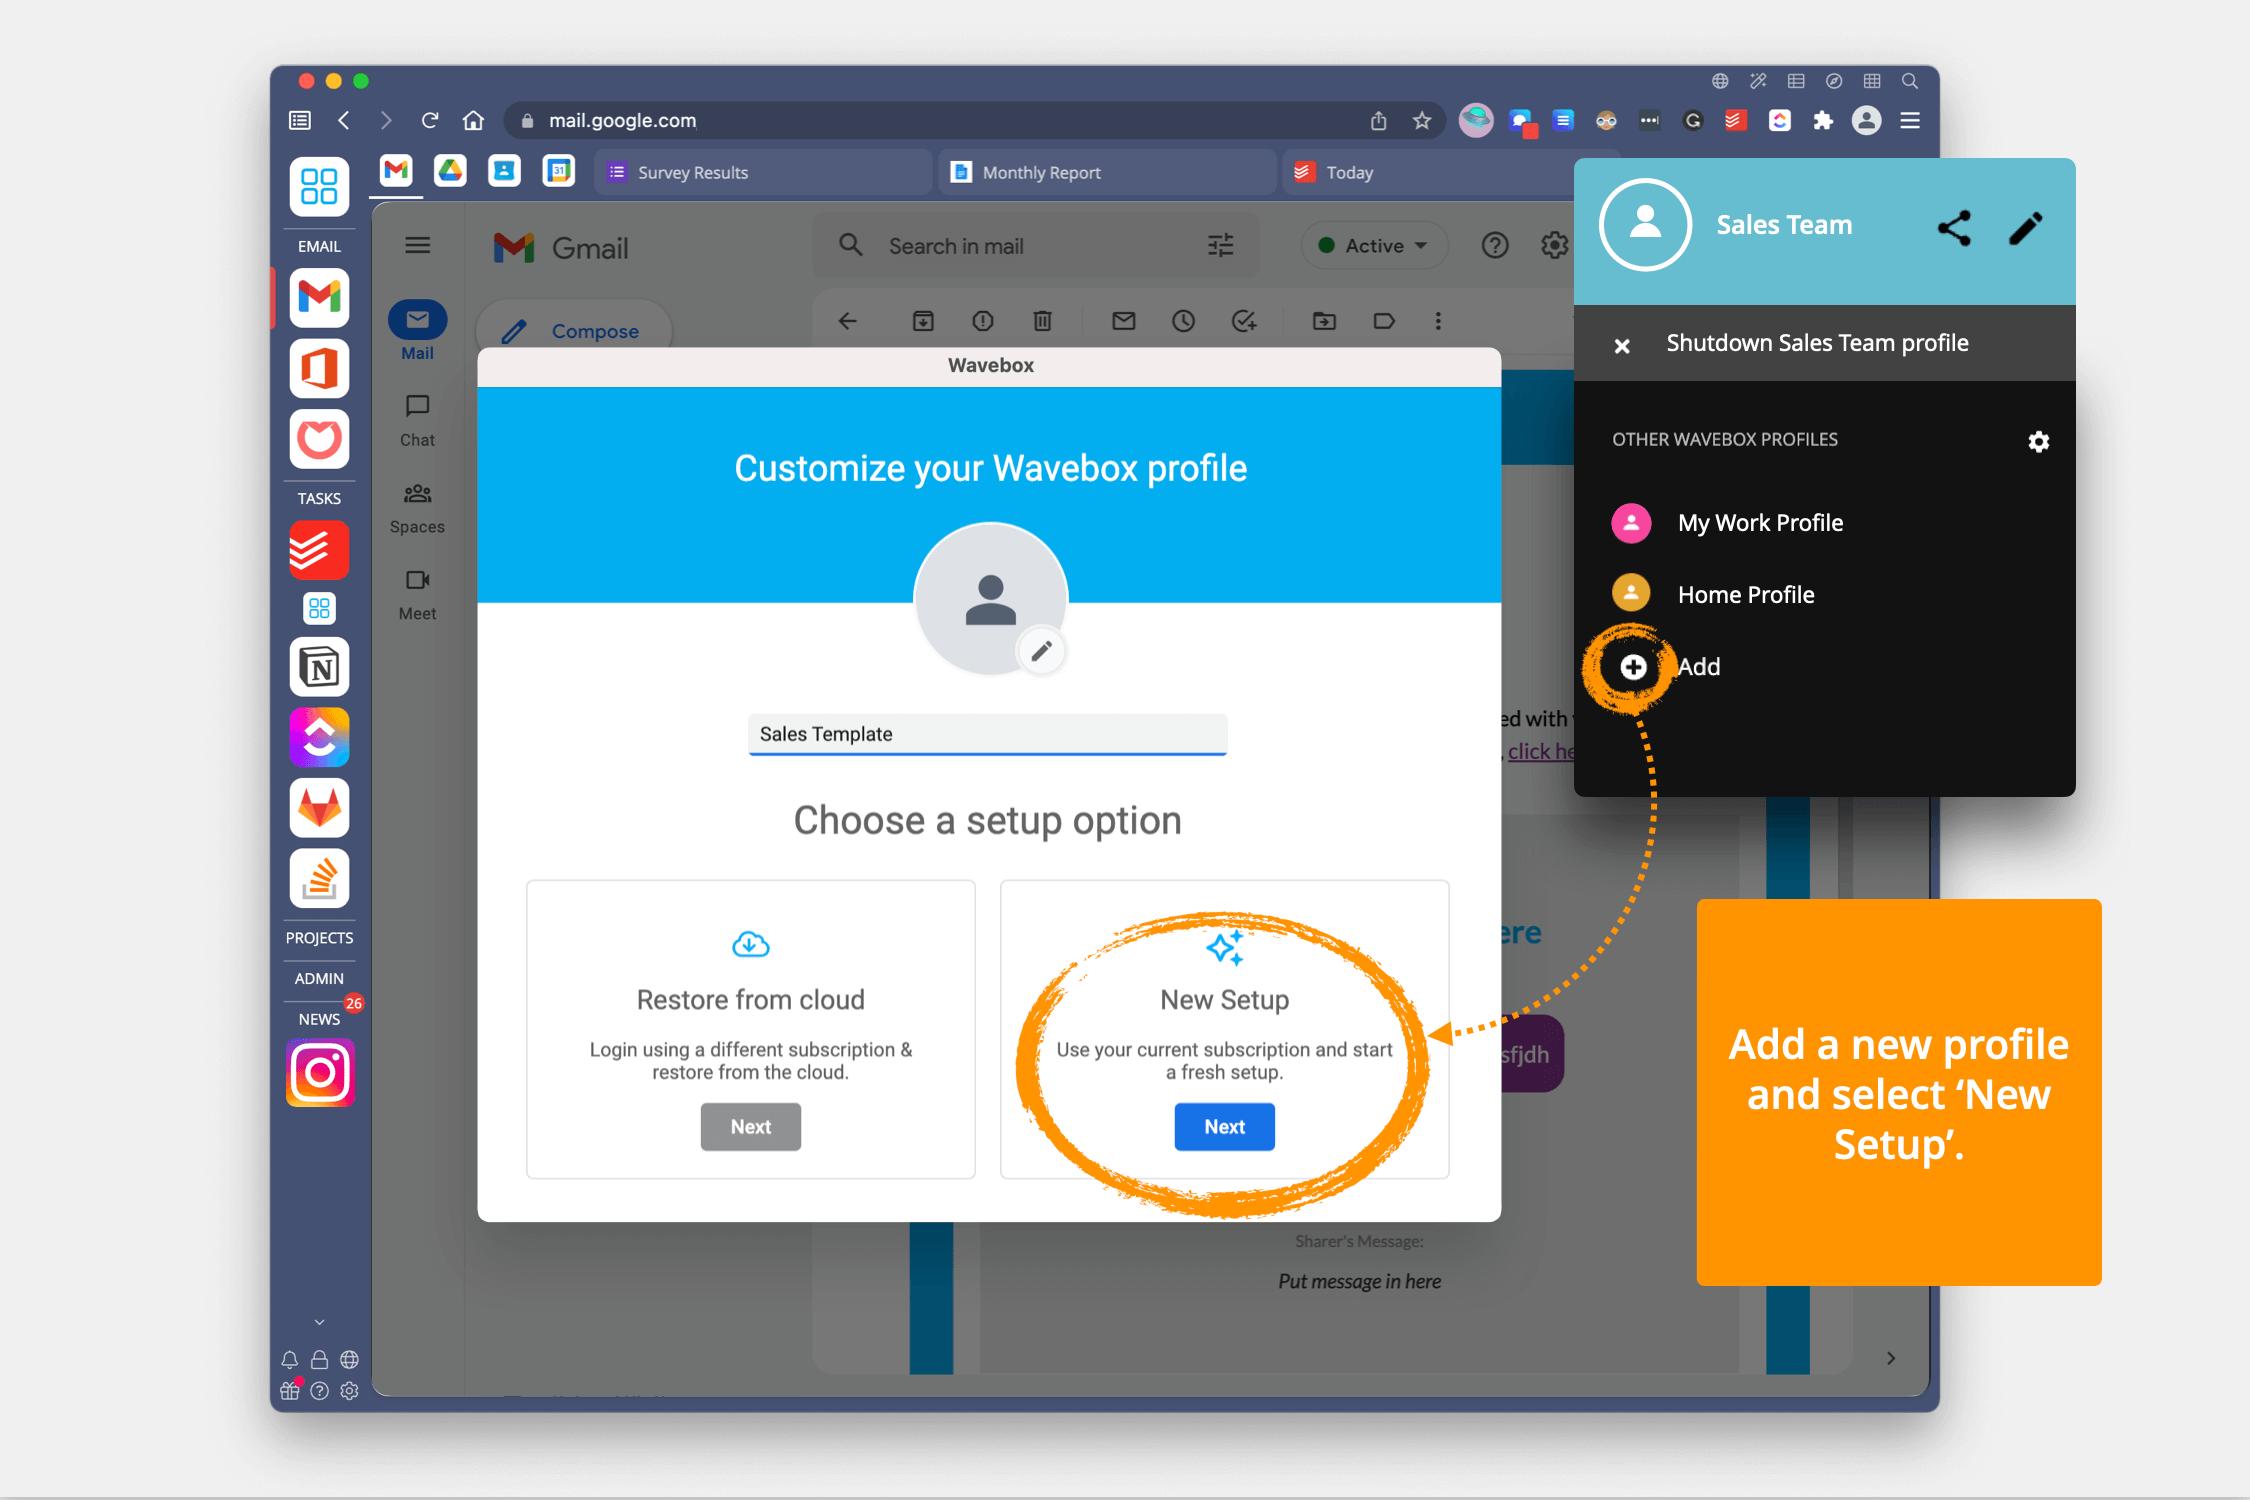Image resolution: width=2250 pixels, height=1500 pixels.
Task: Open the notifications bell at the sidebar bottom
Action: pos(289,1360)
